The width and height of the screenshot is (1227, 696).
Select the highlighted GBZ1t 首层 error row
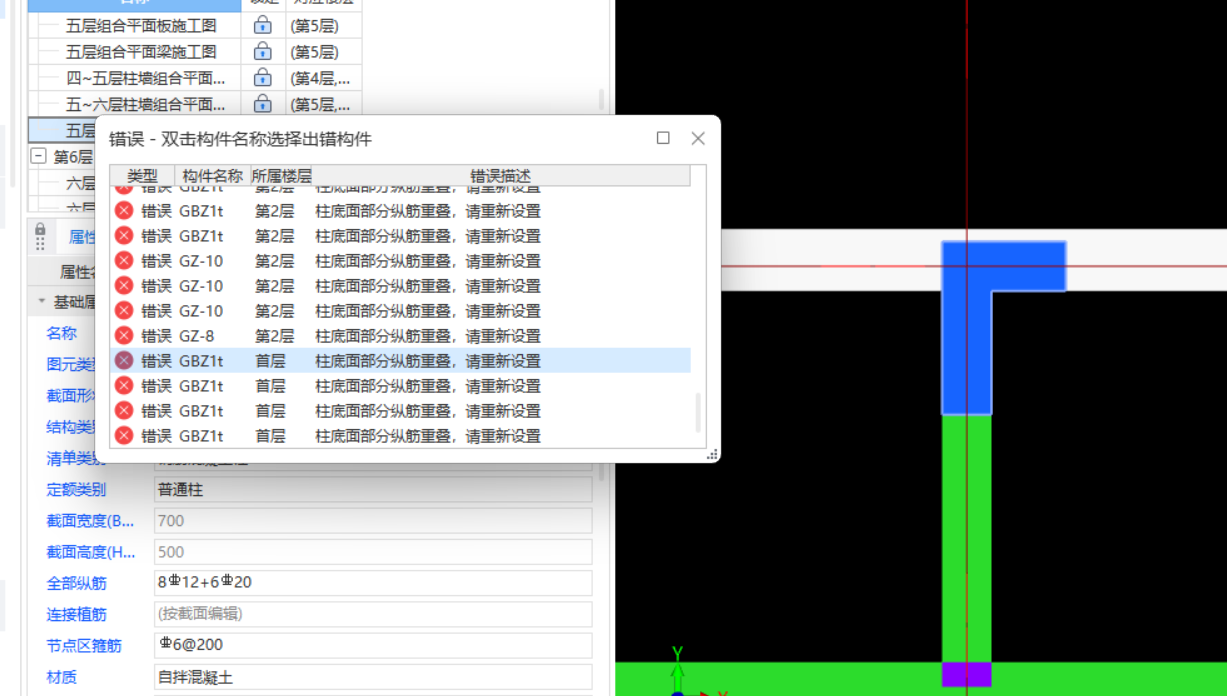pos(400,360)
